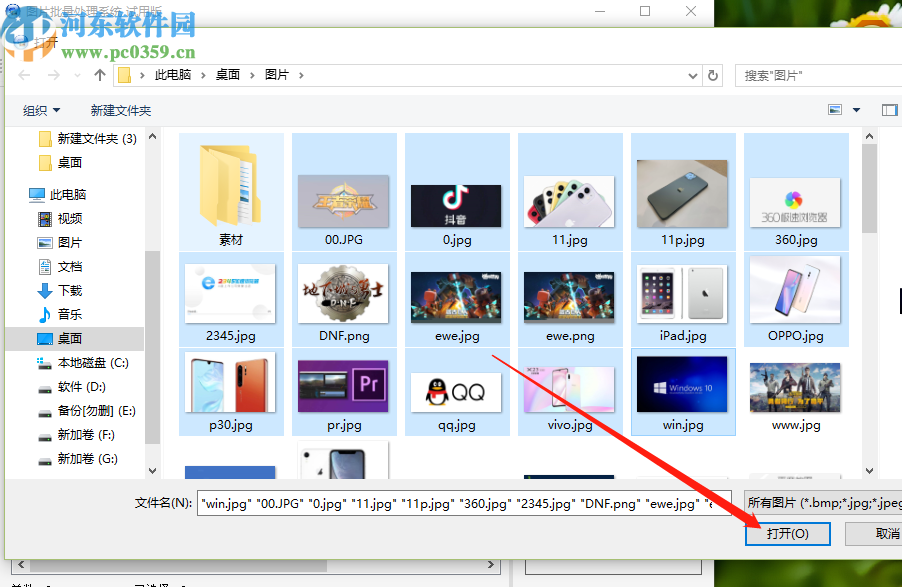
Task: Click 新建文件夹 button
Action: point(121,110)
